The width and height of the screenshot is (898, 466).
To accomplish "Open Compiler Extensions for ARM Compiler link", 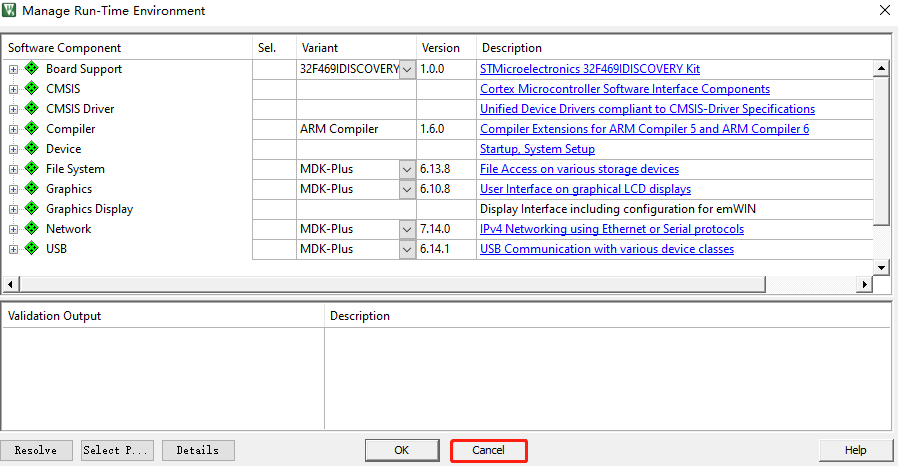I will 644,129.
